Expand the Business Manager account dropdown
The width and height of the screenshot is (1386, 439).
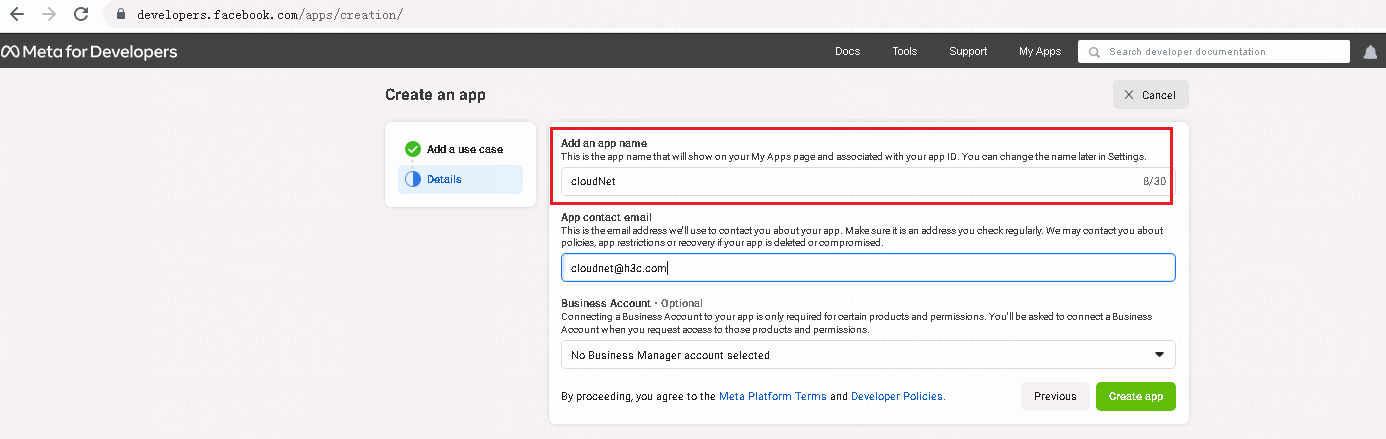pos(868,355)
